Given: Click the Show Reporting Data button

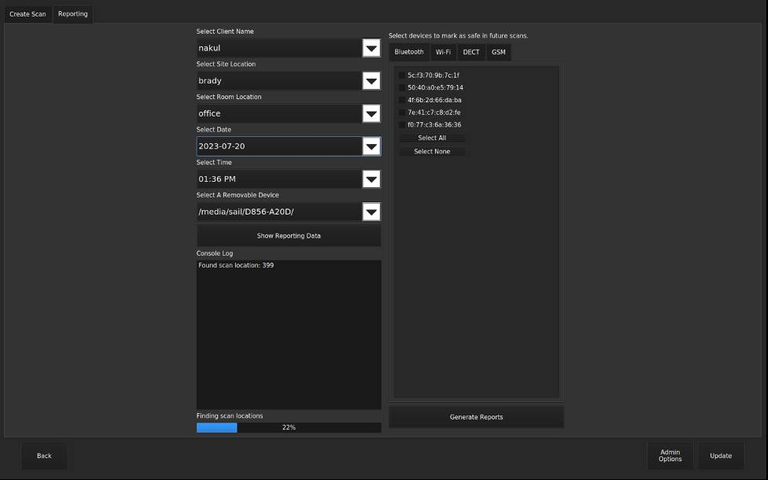Looking at the screenshot, I should pos(288,236).
